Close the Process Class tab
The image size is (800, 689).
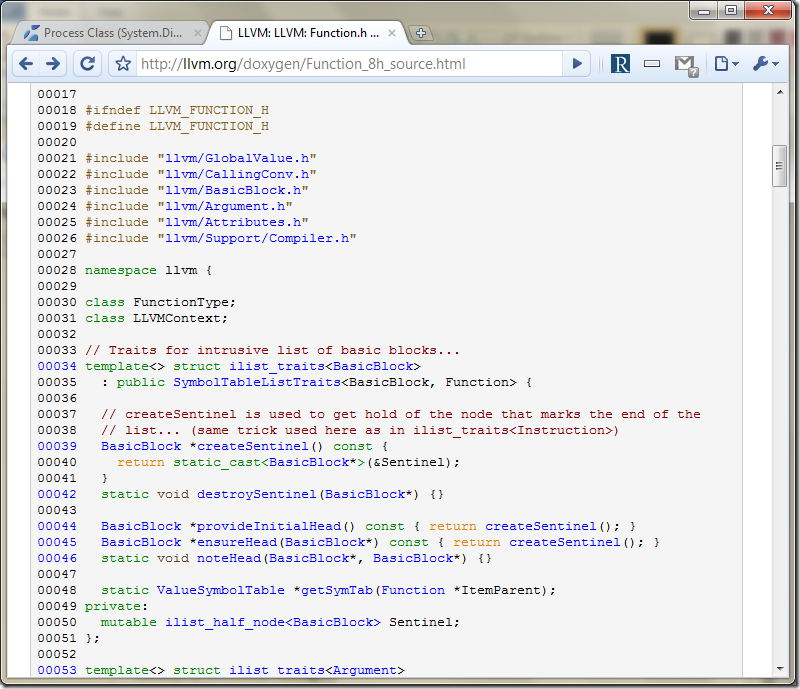(x=198, y=34)
